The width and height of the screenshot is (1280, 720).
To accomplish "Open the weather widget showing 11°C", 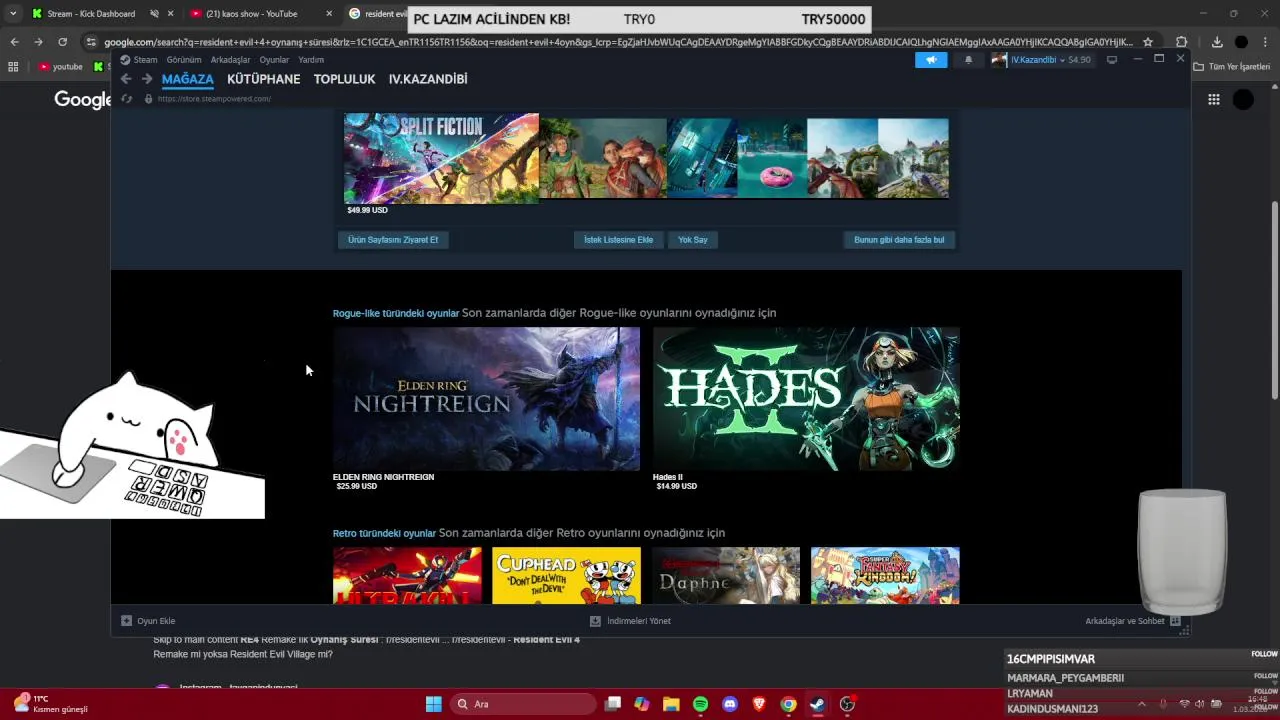I will 50,704.
